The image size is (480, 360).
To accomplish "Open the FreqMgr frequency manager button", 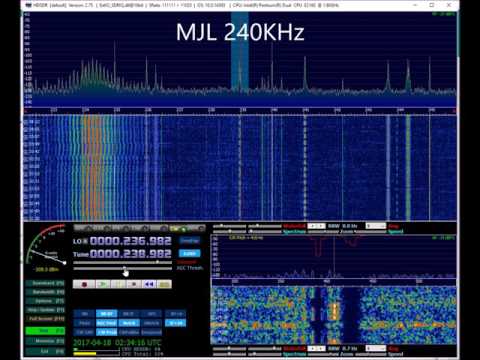I will coord(190,241).
